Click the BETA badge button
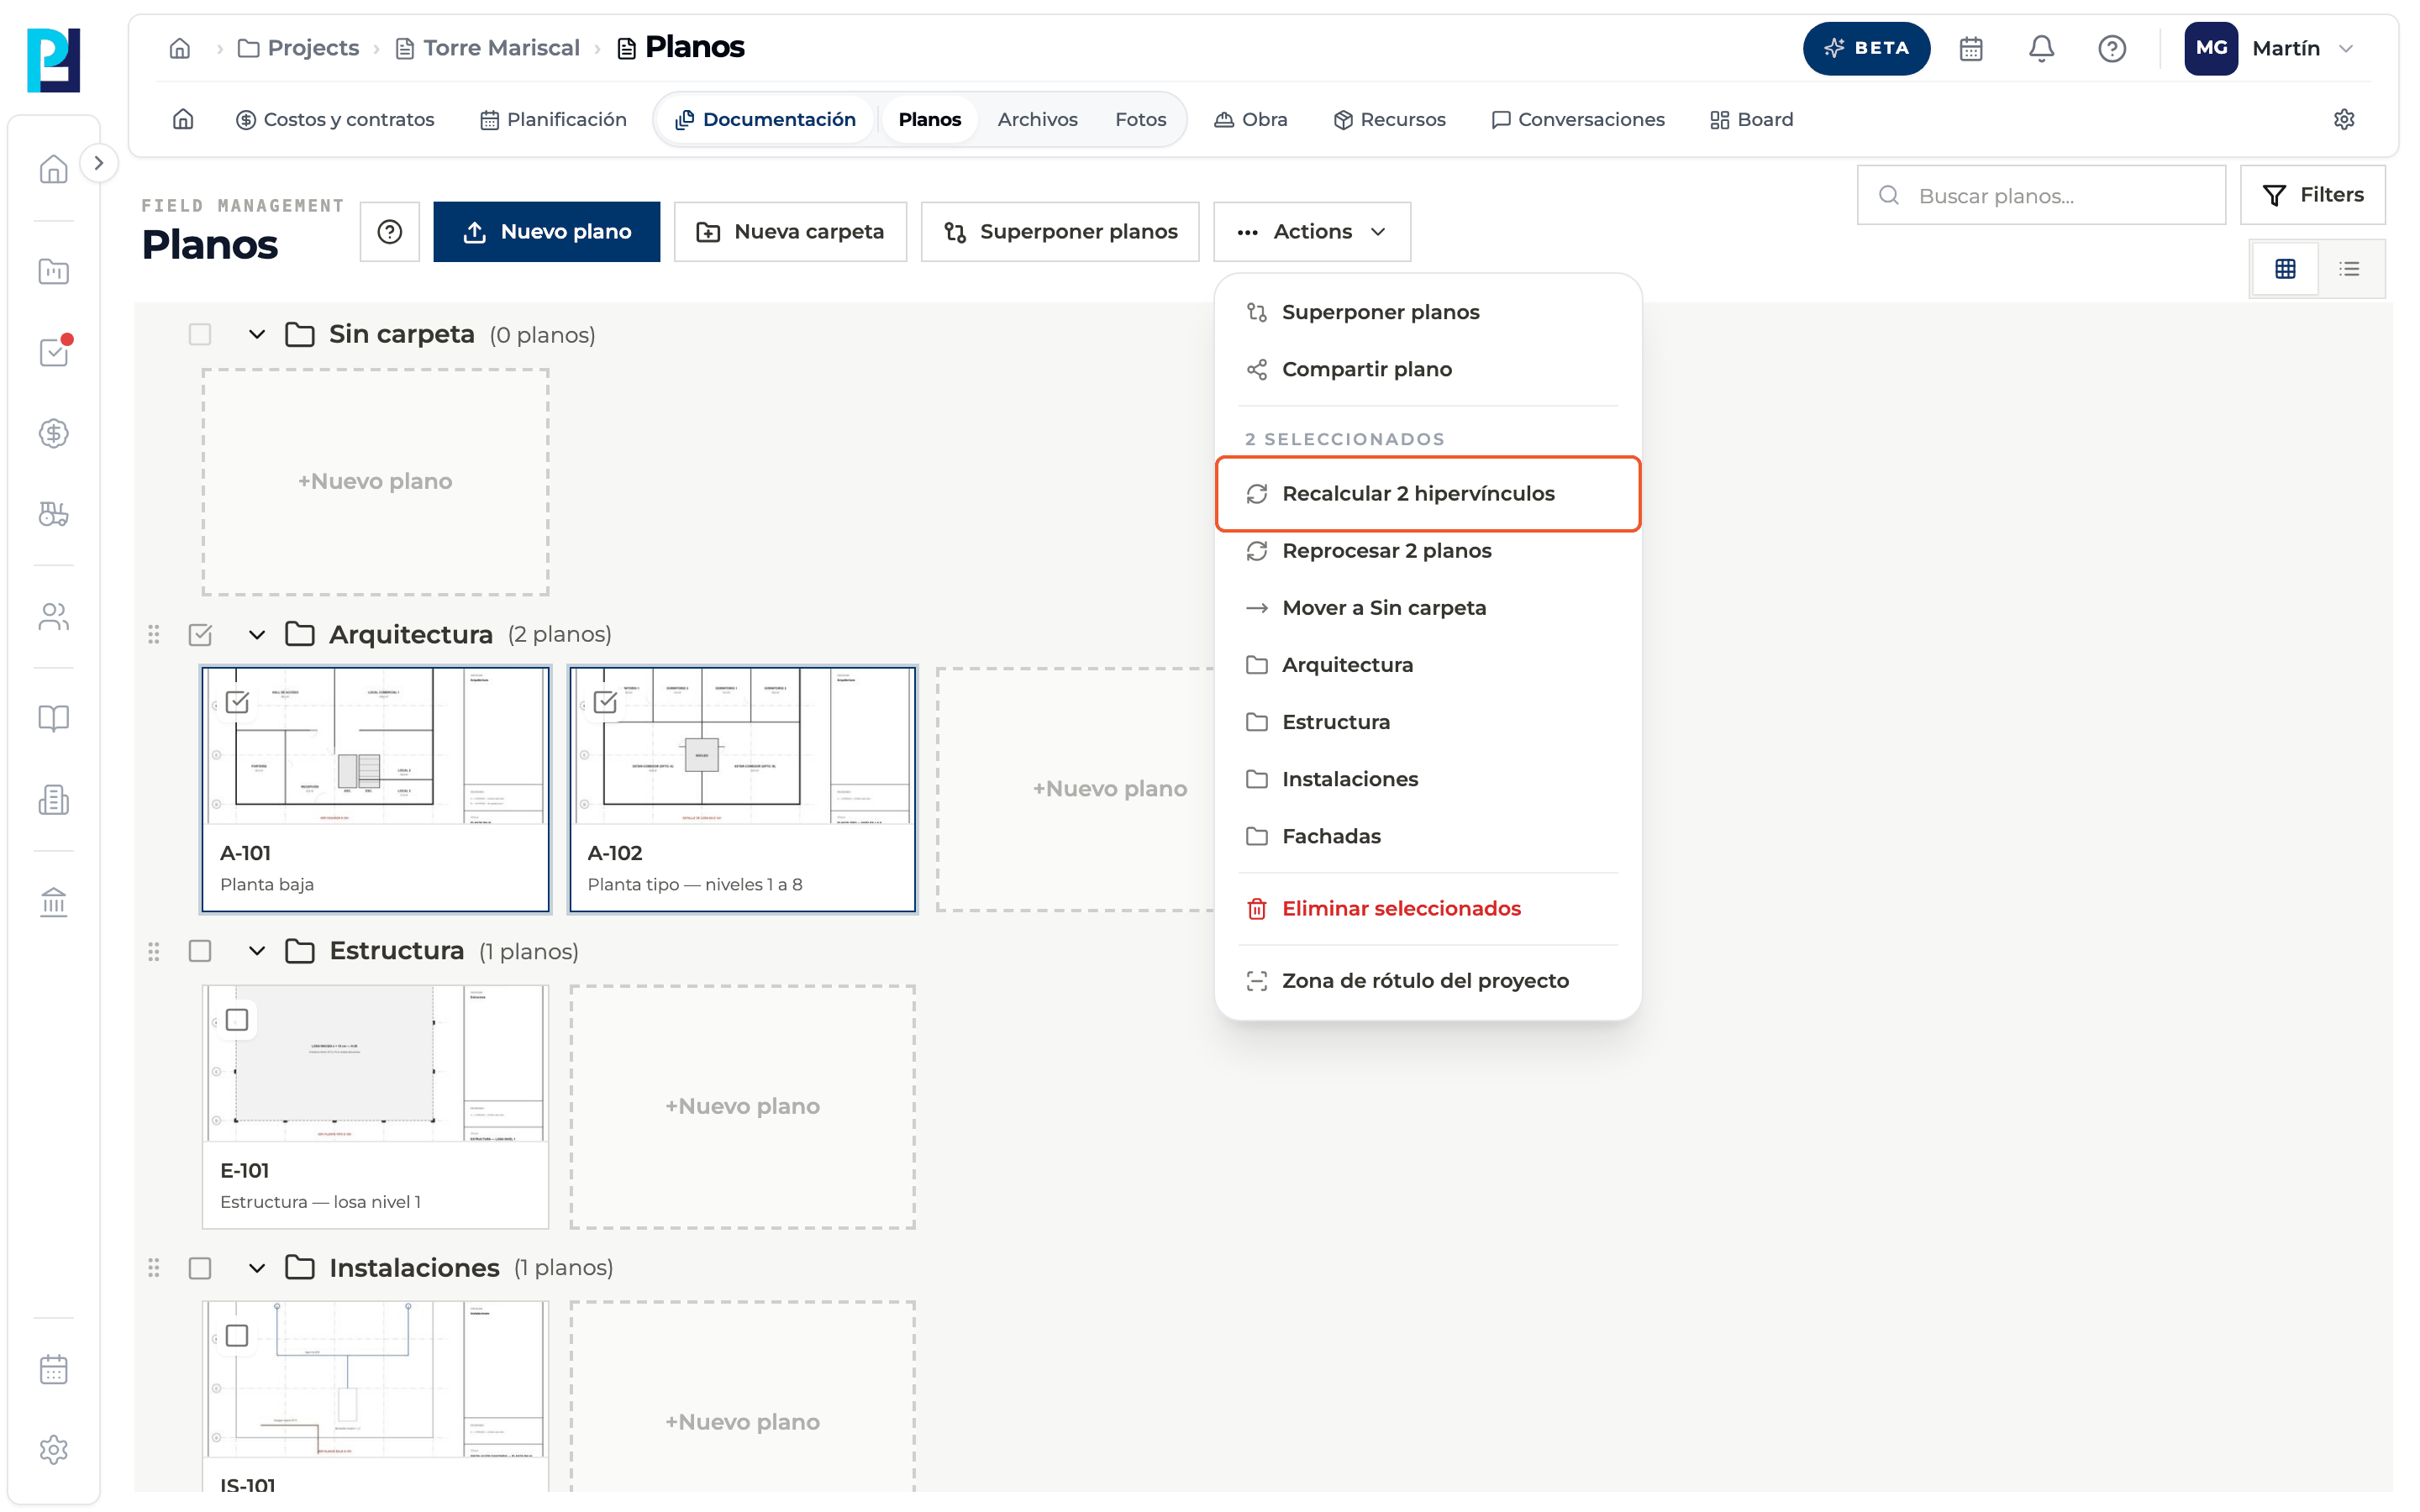 pyautogui.click(x=1866, y=48)
